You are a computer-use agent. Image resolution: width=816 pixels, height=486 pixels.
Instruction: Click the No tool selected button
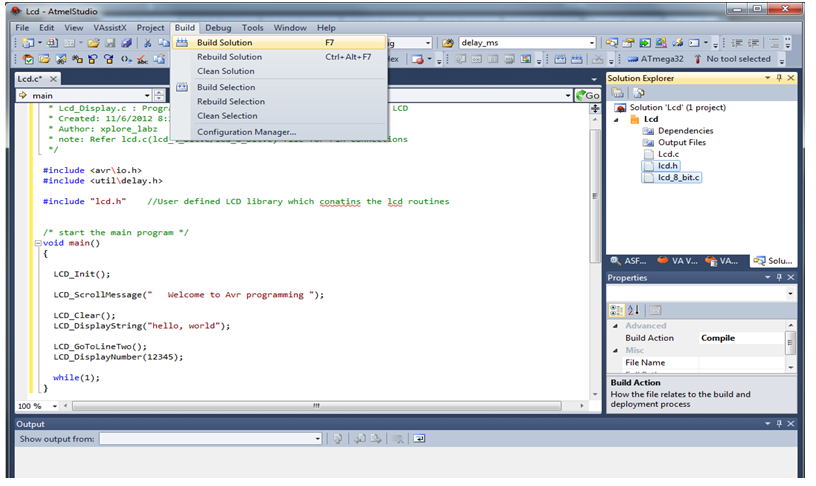(732, 59)
